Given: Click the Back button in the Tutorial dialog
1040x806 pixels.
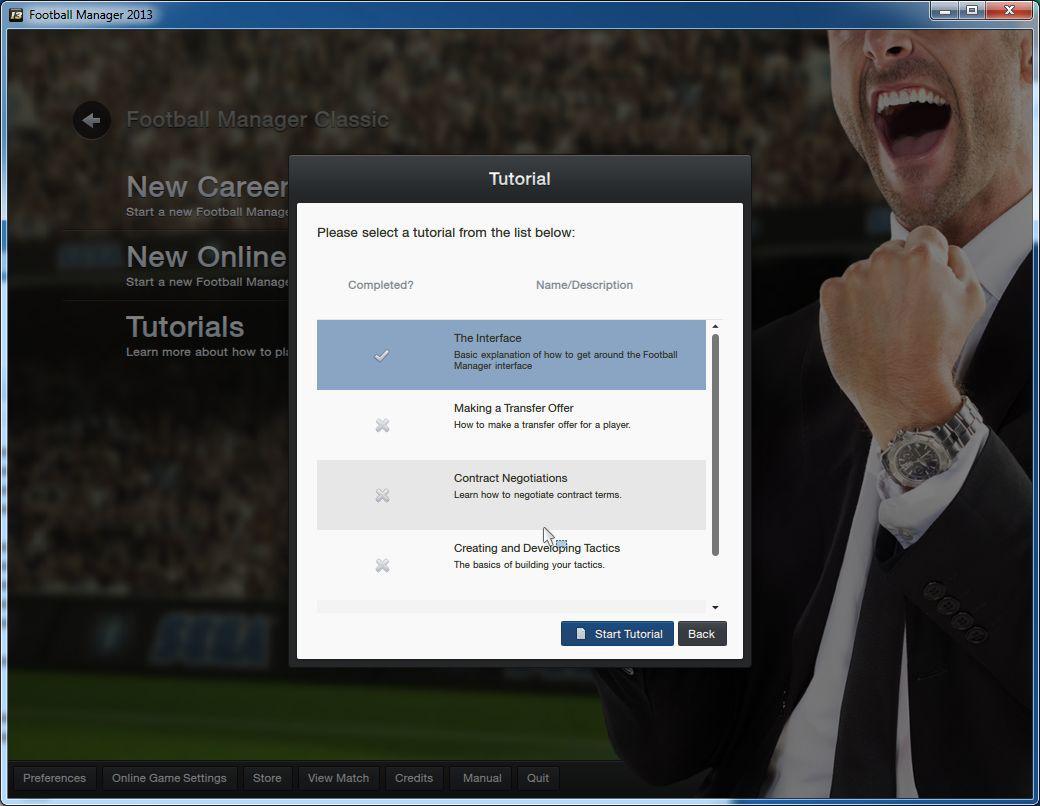Looking at the screenshot, I should pyautogui.click(x=702, y=634).
